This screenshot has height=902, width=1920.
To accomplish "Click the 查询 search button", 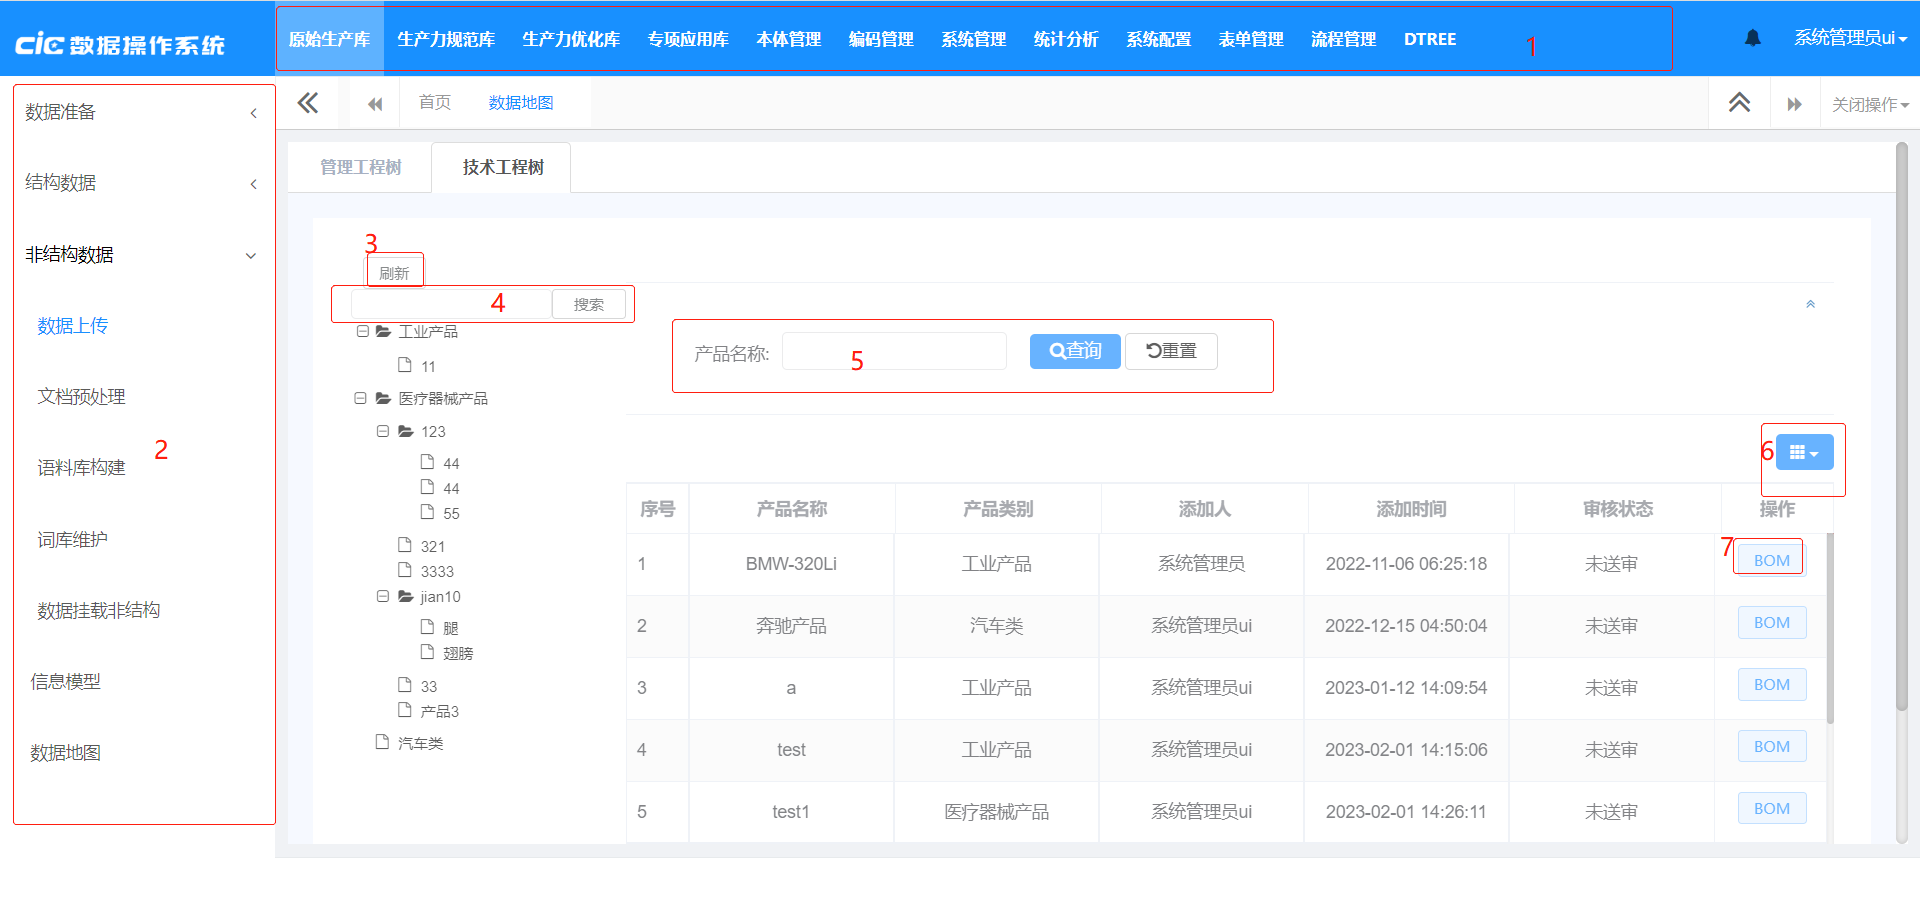I will (1074, 351).
